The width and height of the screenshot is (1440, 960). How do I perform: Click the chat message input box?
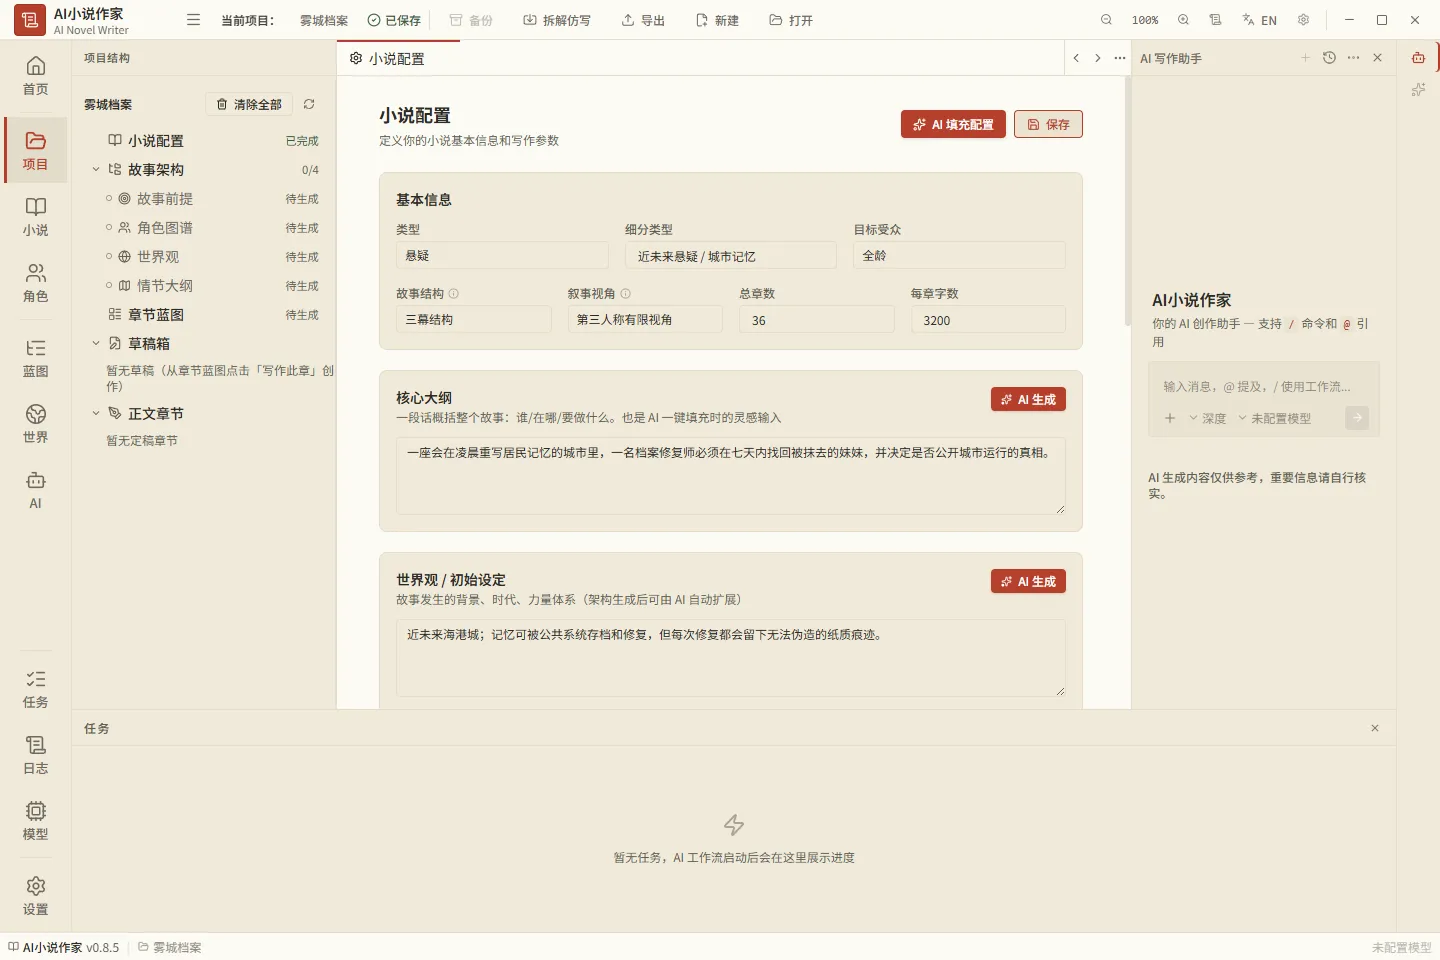[x=1264, y=387]
